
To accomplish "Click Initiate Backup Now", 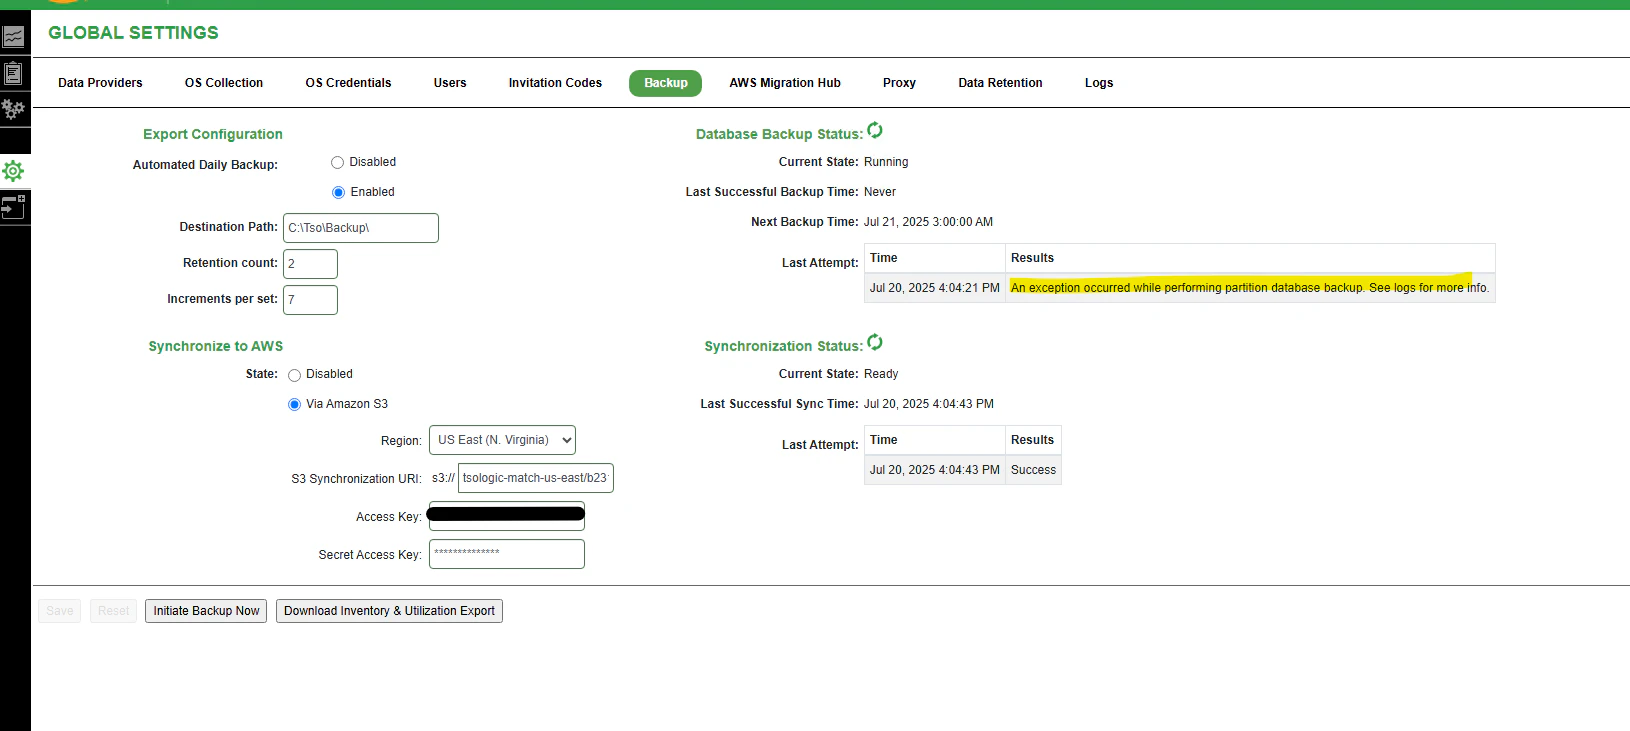I will 206,611.
